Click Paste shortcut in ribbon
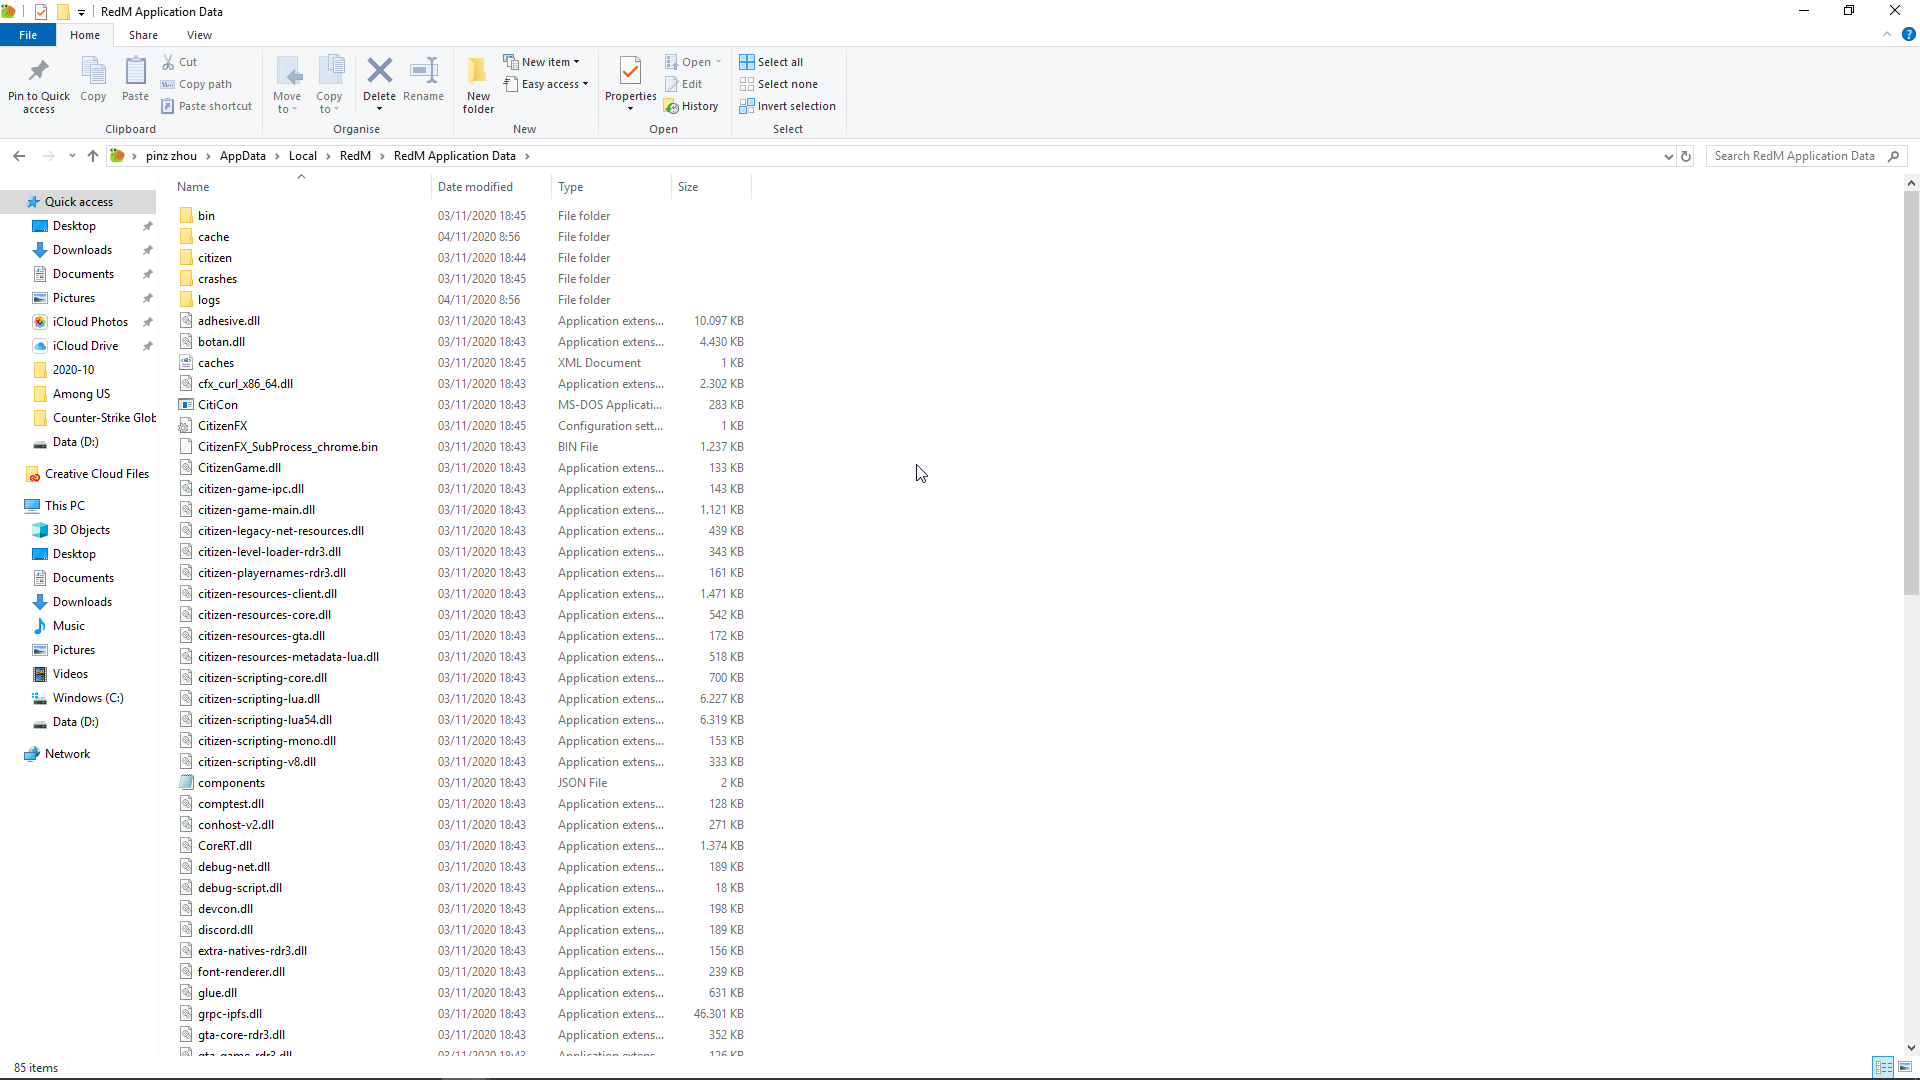 coord(206,106)
